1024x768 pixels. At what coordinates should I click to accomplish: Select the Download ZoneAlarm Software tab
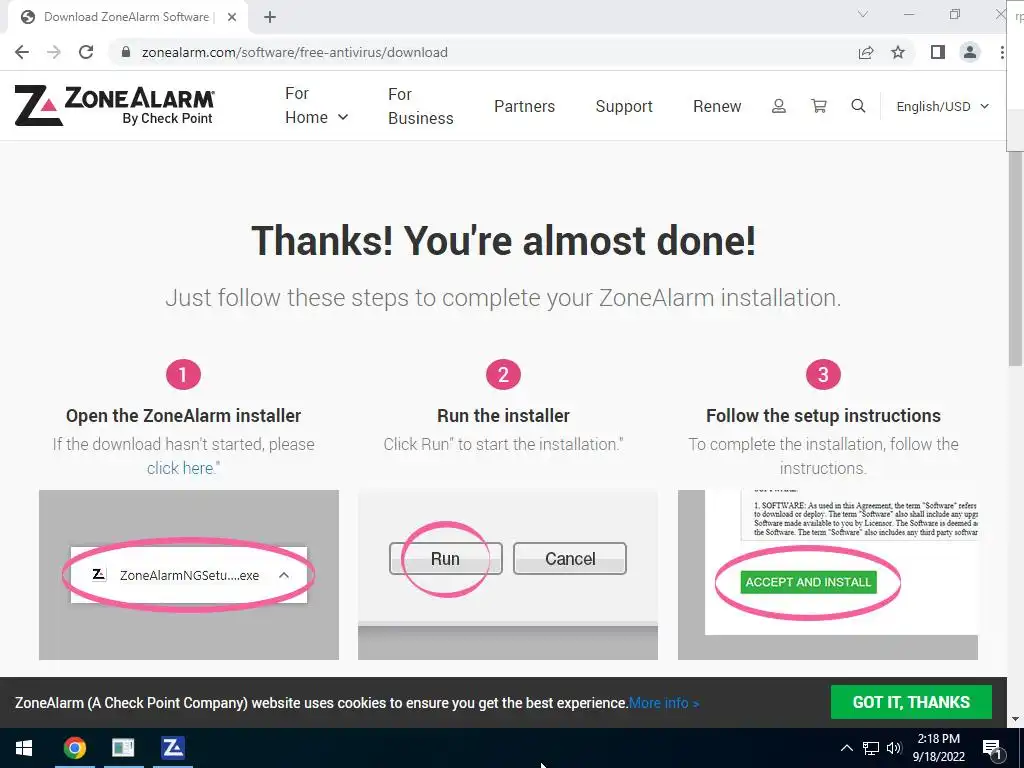[127, 17]
